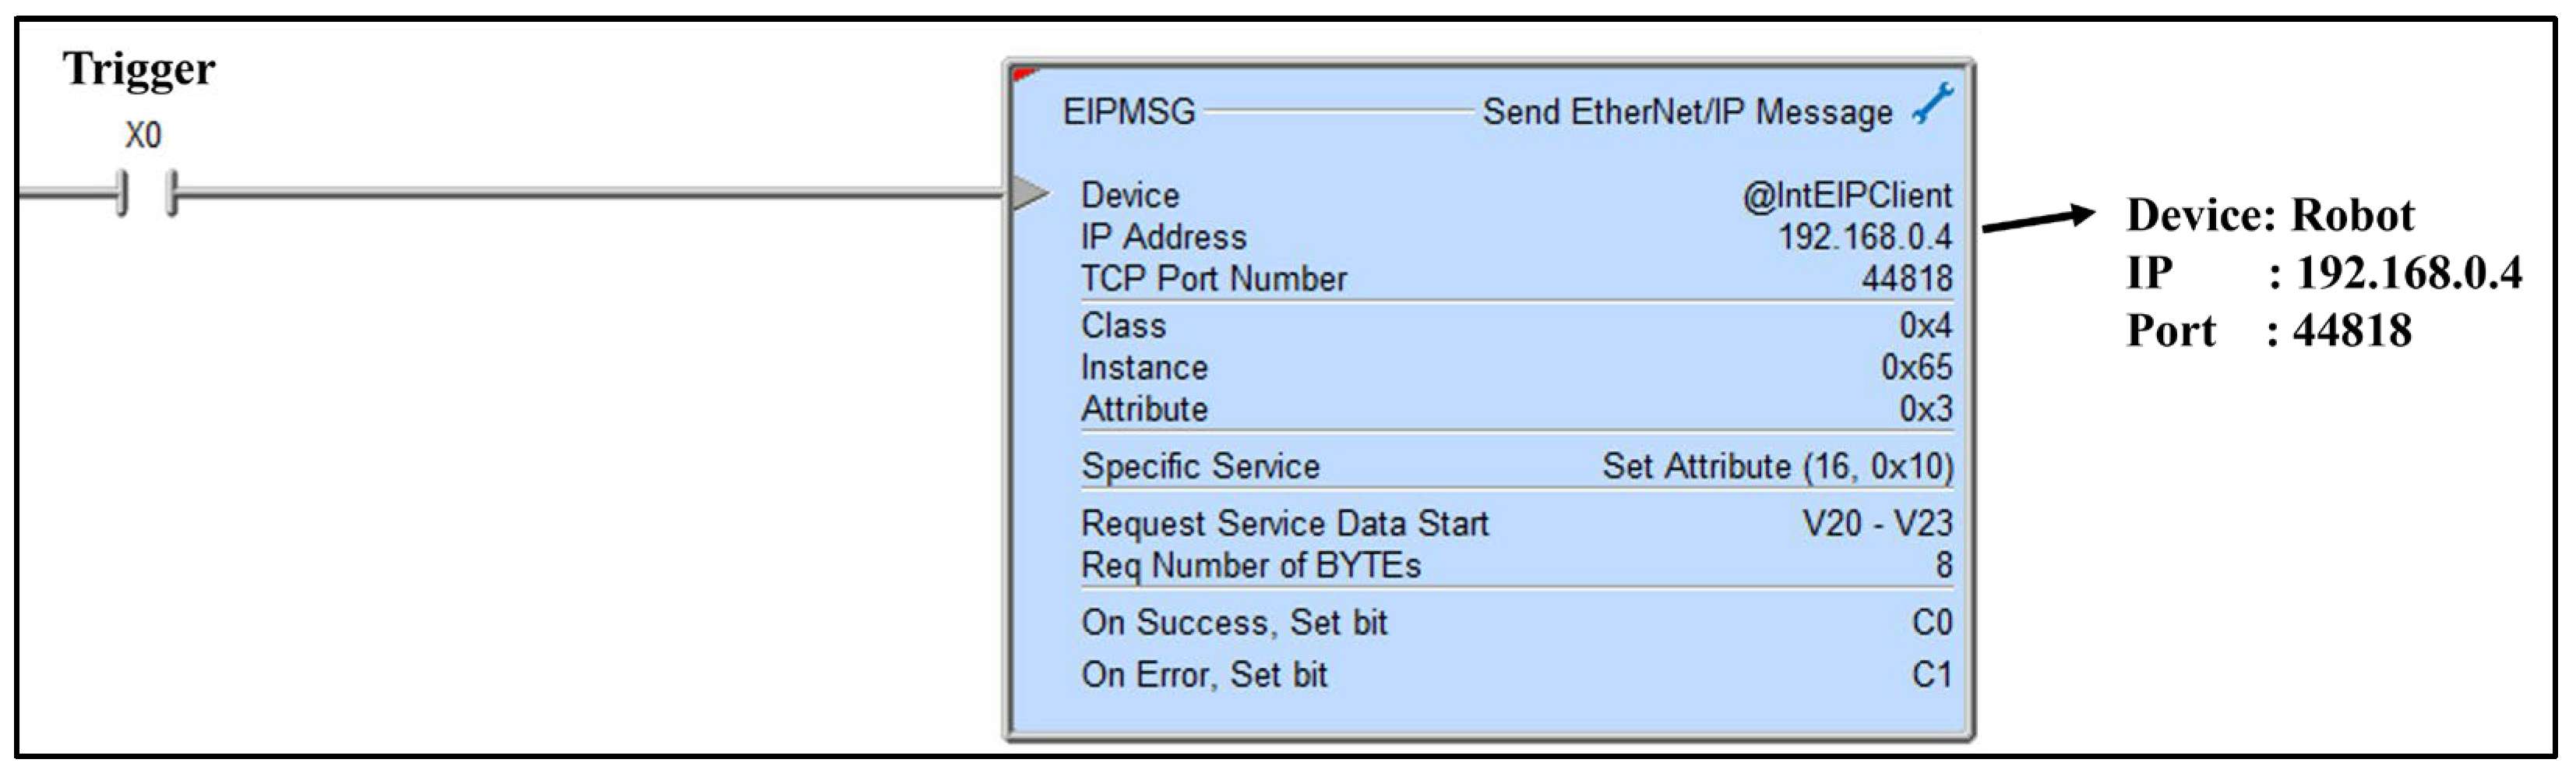
Task: Select the On Error bit C1
Action: (x=1931, y=675)
